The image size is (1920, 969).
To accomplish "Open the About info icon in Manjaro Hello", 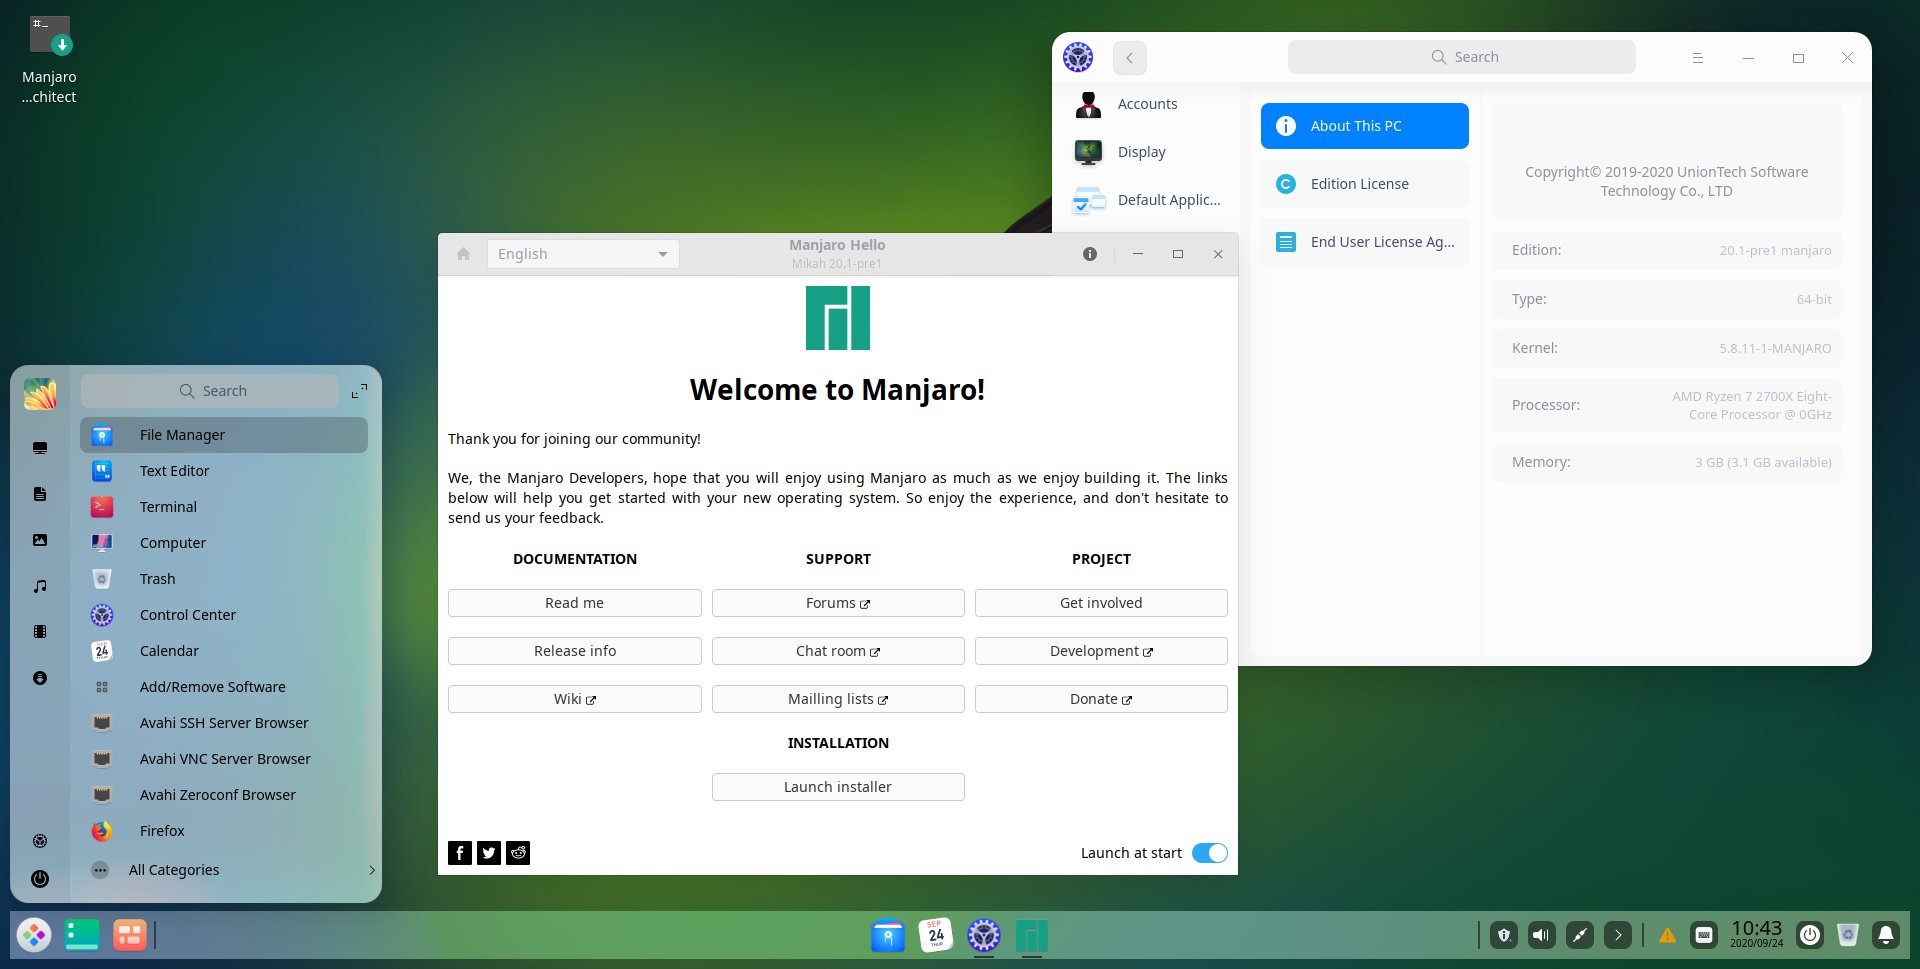I will (x=1090, y=254).
